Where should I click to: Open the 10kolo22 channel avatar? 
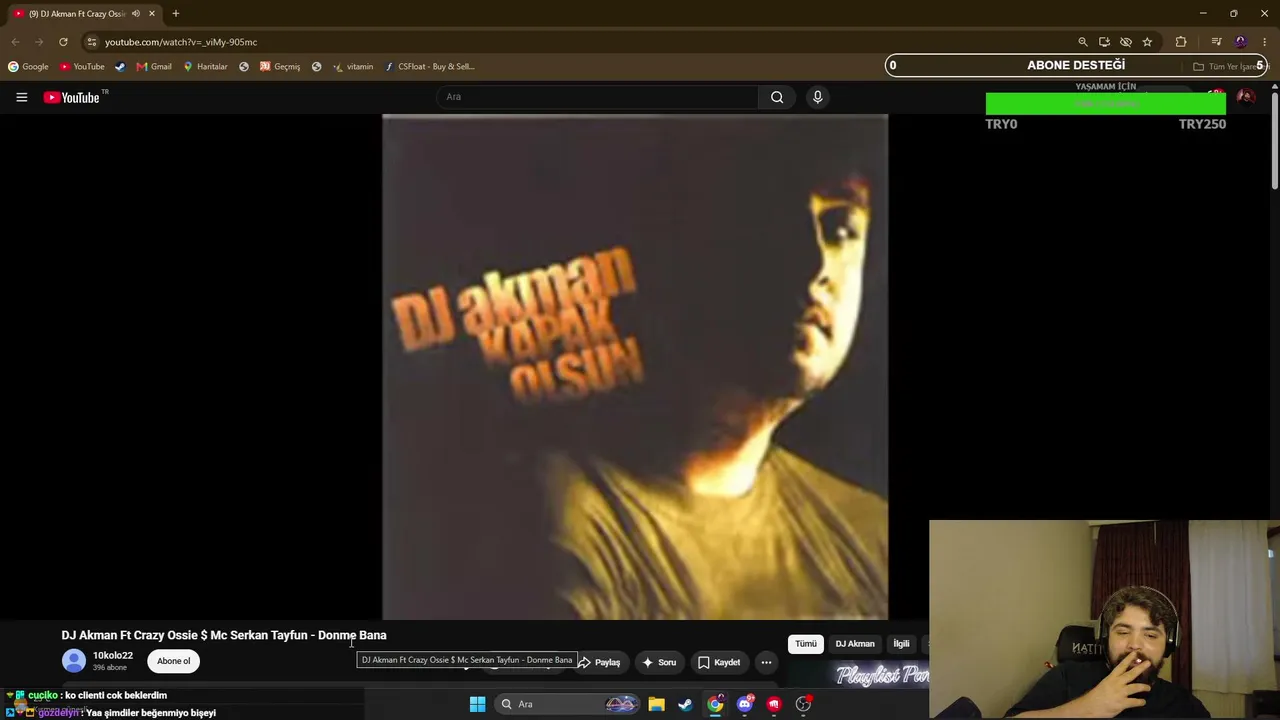click(x=74, y=661)
